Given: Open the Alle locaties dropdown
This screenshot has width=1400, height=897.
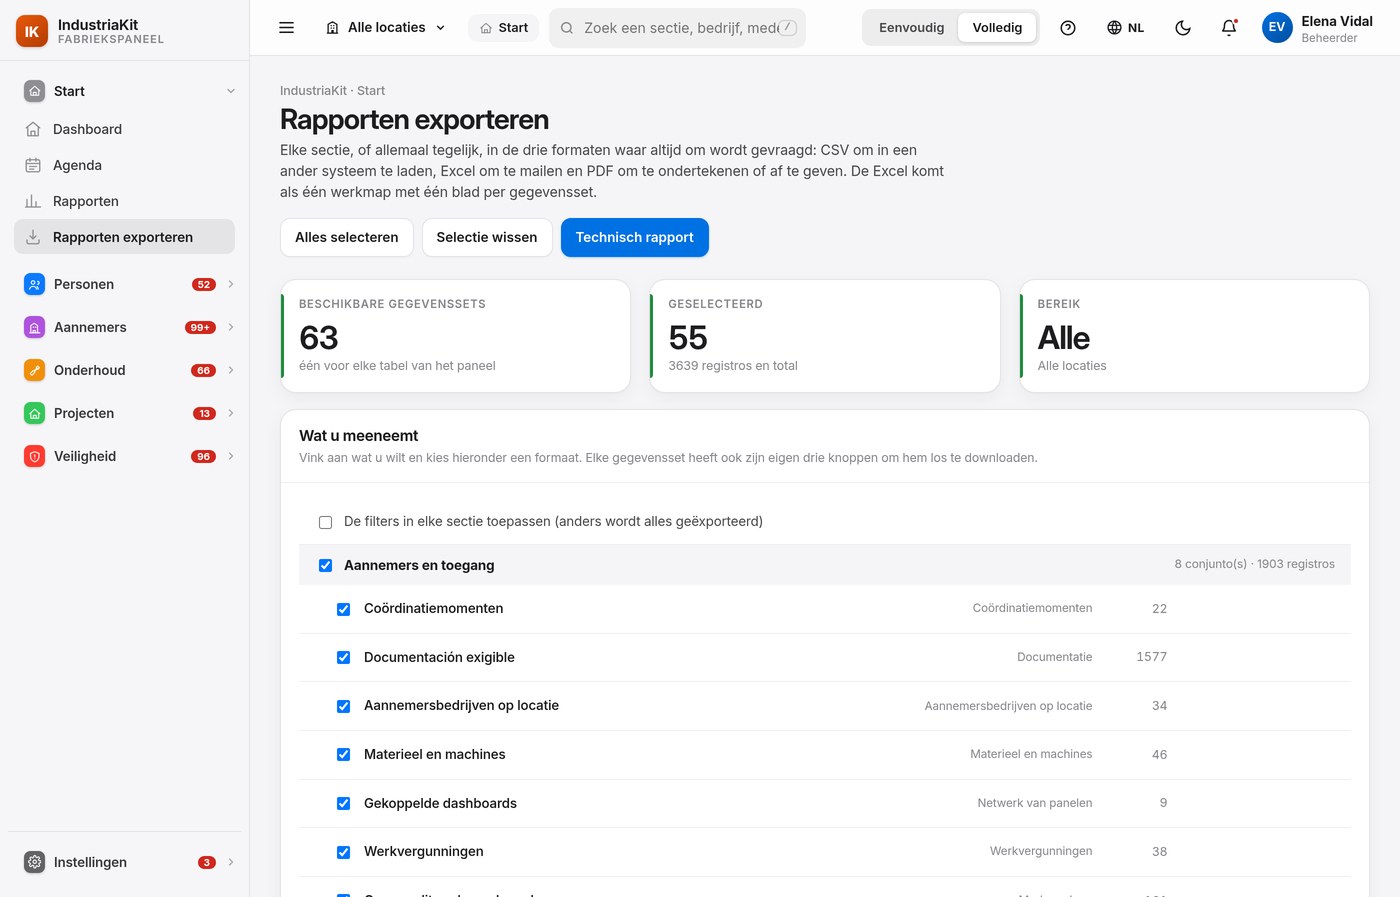Looking at the screenshot, I should tap(386, 28).
